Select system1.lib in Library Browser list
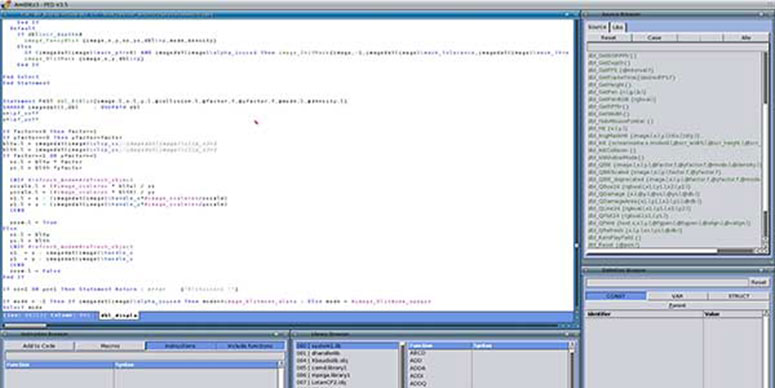This screenshot has height=388, width=775. tap(347, 346)
